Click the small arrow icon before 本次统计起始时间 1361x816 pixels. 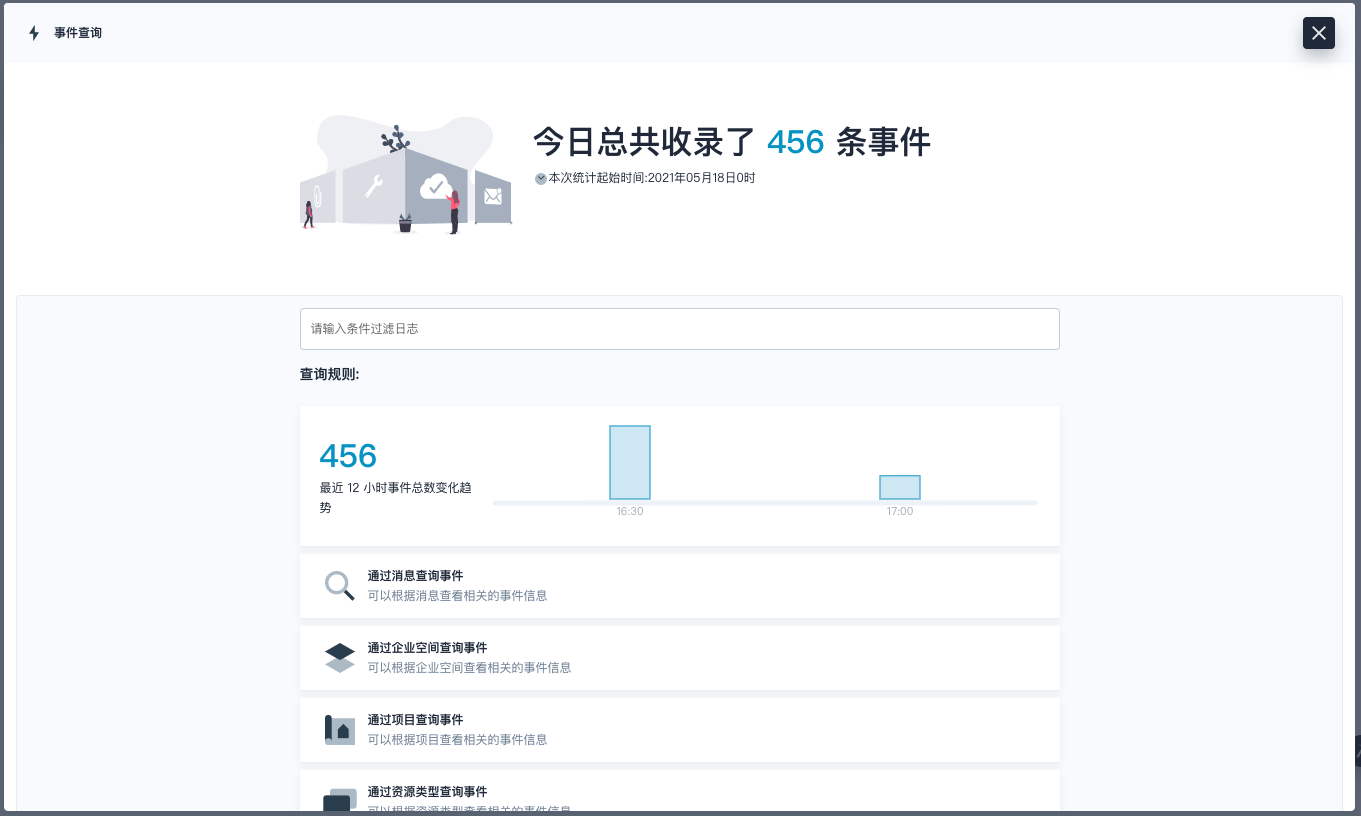541,178
